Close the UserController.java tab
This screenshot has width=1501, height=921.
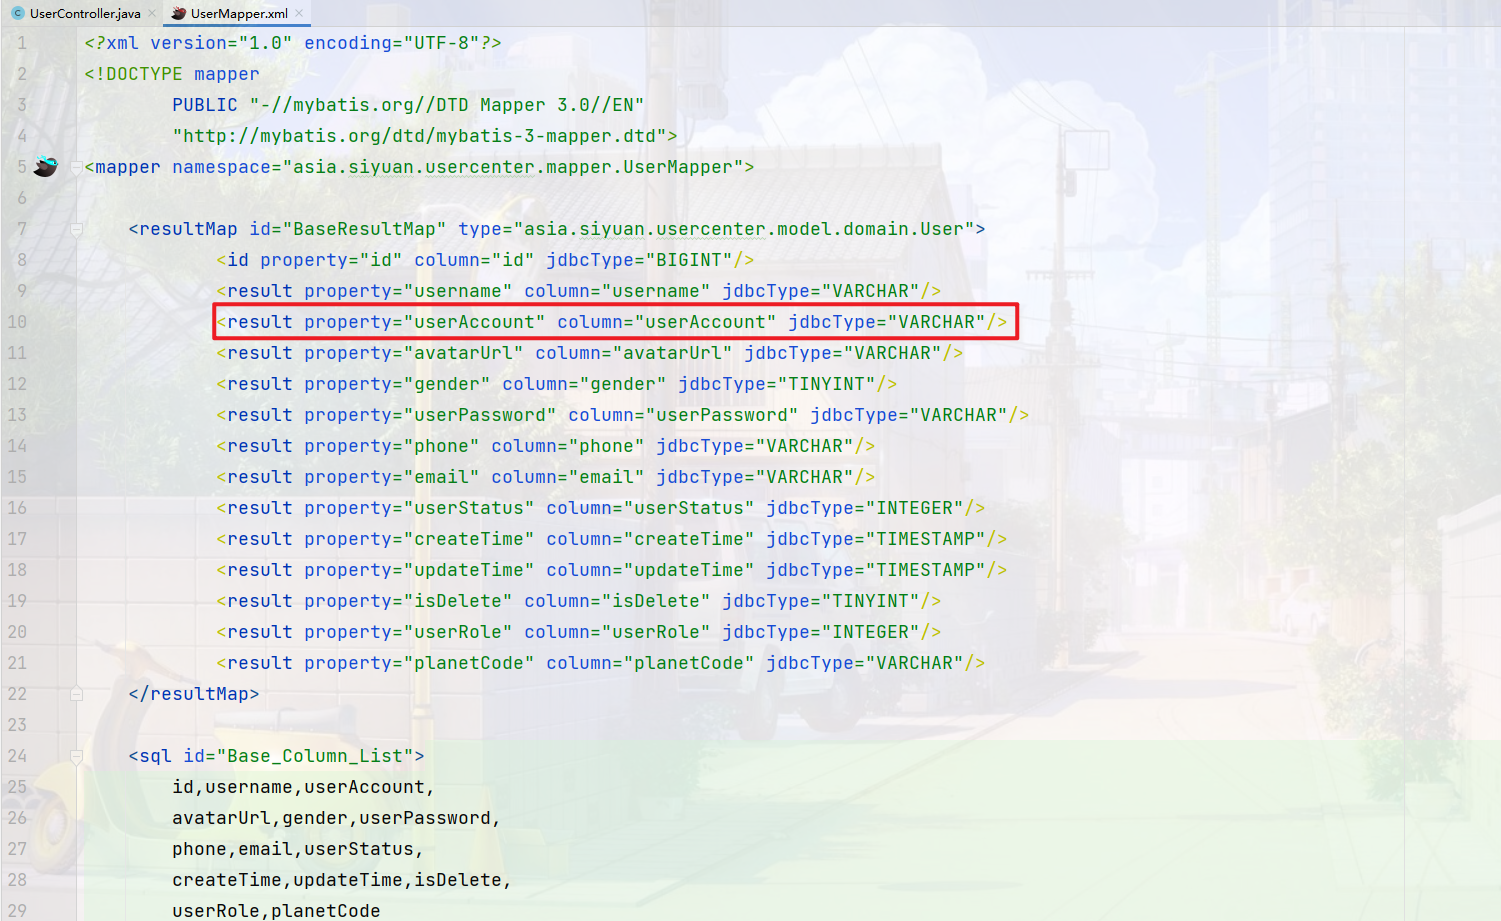[153, 14]
